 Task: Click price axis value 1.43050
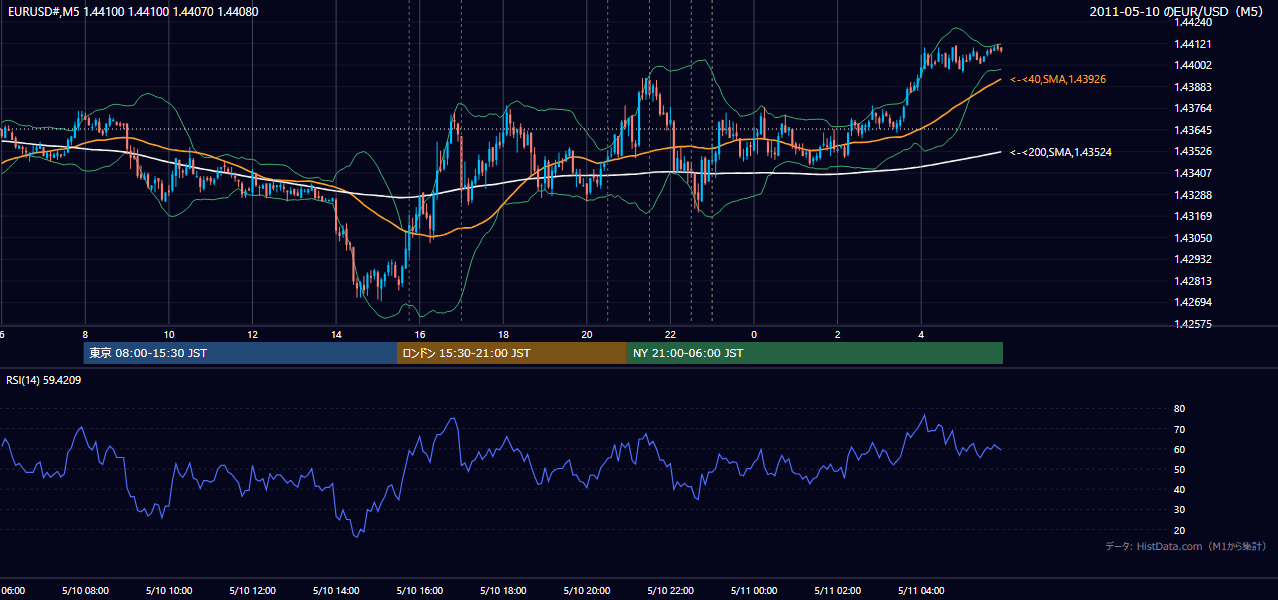pyautogui.click(x=1192, y=238)
